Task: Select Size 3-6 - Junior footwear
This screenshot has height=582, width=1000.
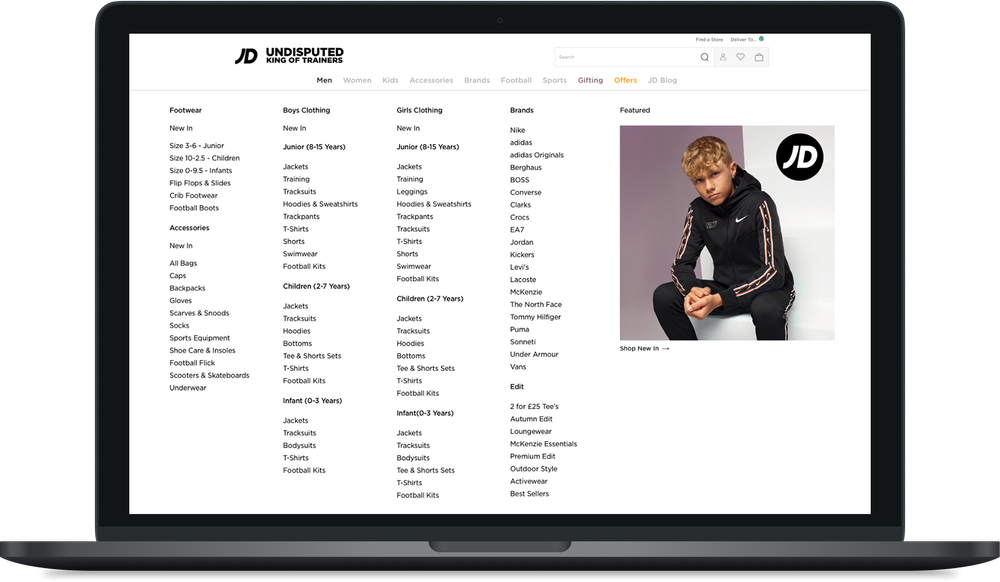Action: coord(196,146)
